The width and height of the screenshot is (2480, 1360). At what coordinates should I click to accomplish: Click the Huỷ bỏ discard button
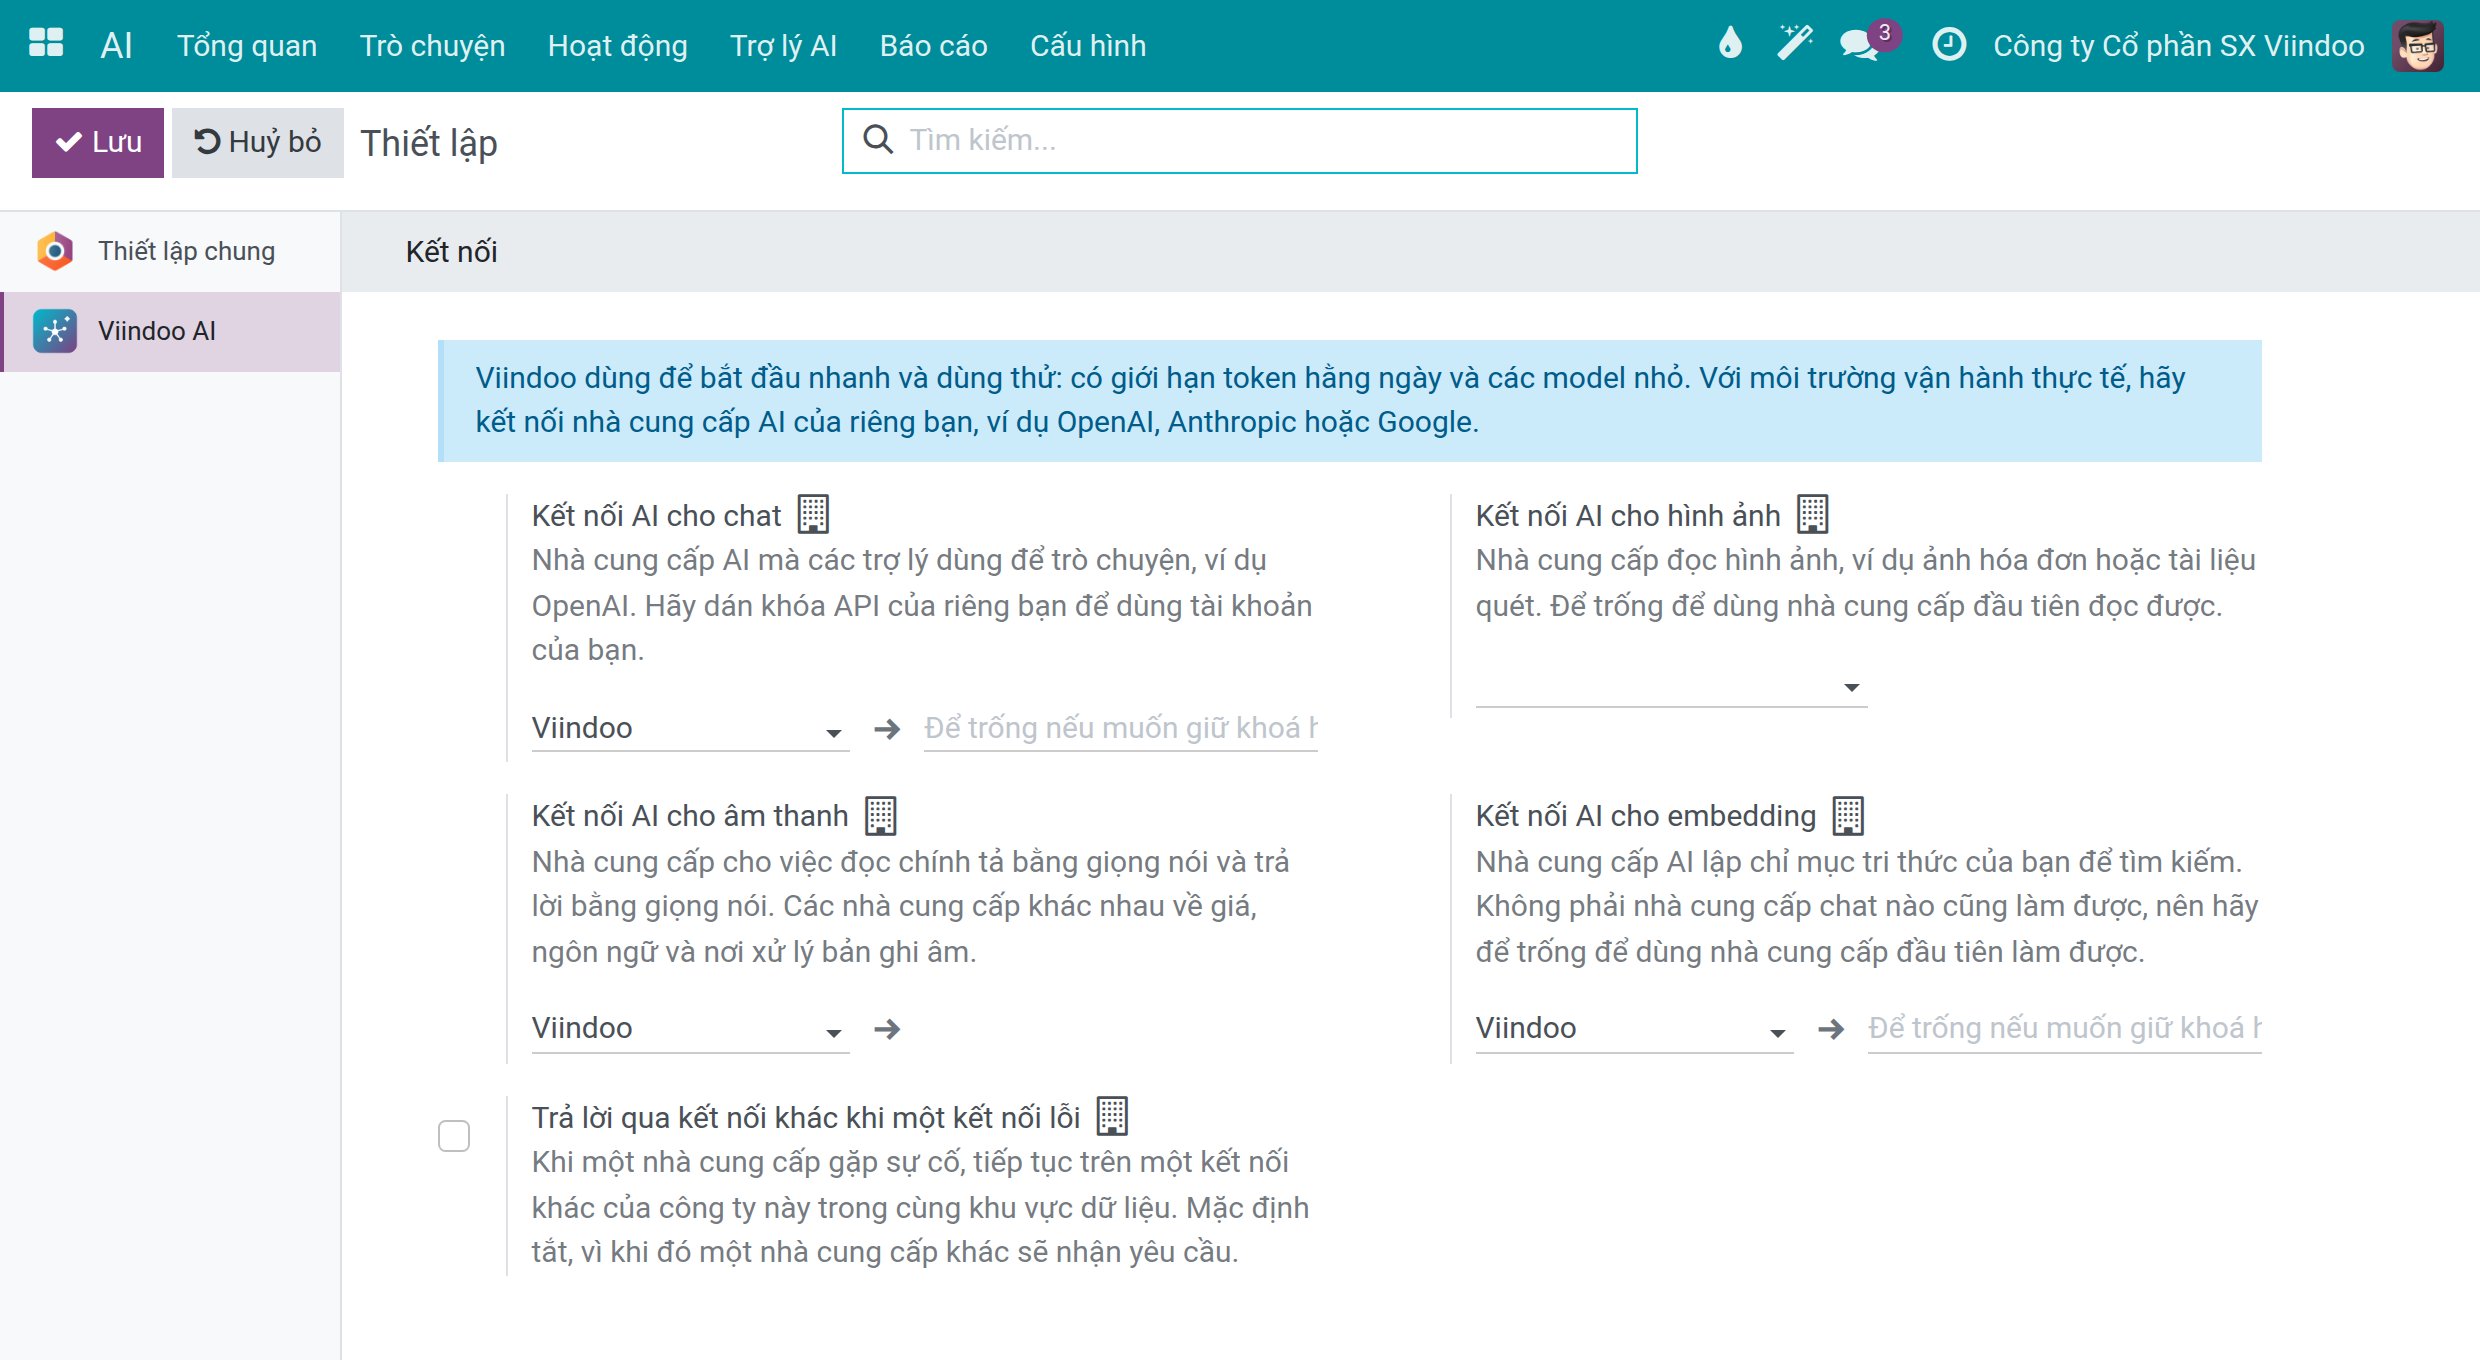pyautogui.click(x=258, y=142)
